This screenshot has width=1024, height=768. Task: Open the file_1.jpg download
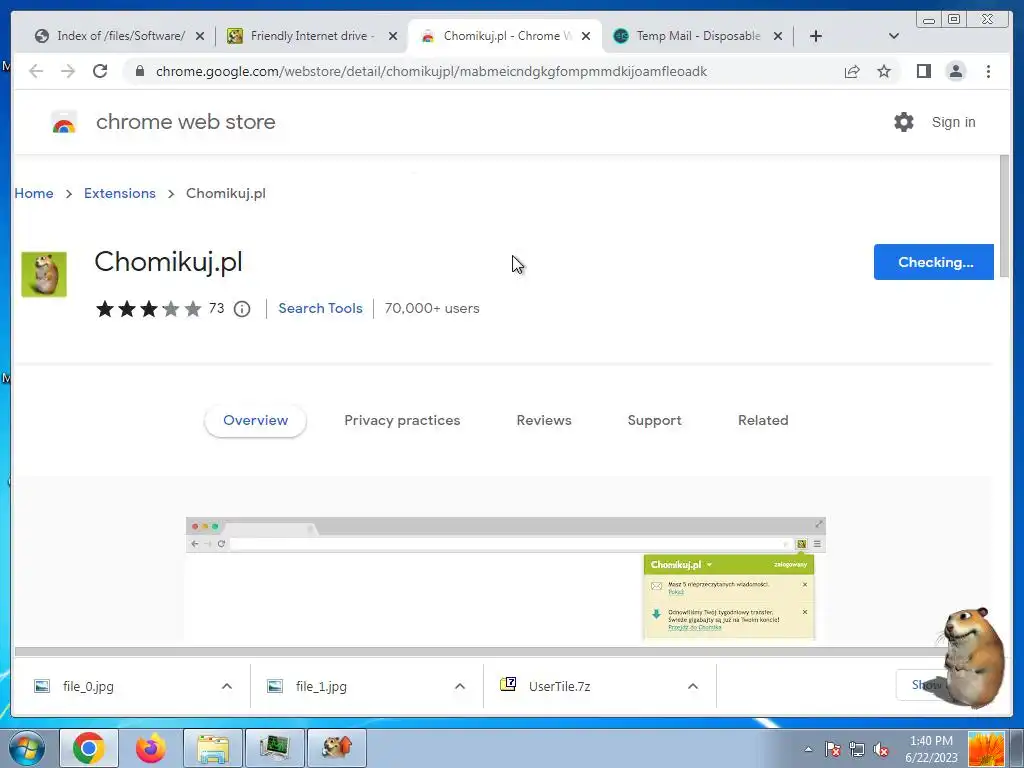[x=321, y=686]
